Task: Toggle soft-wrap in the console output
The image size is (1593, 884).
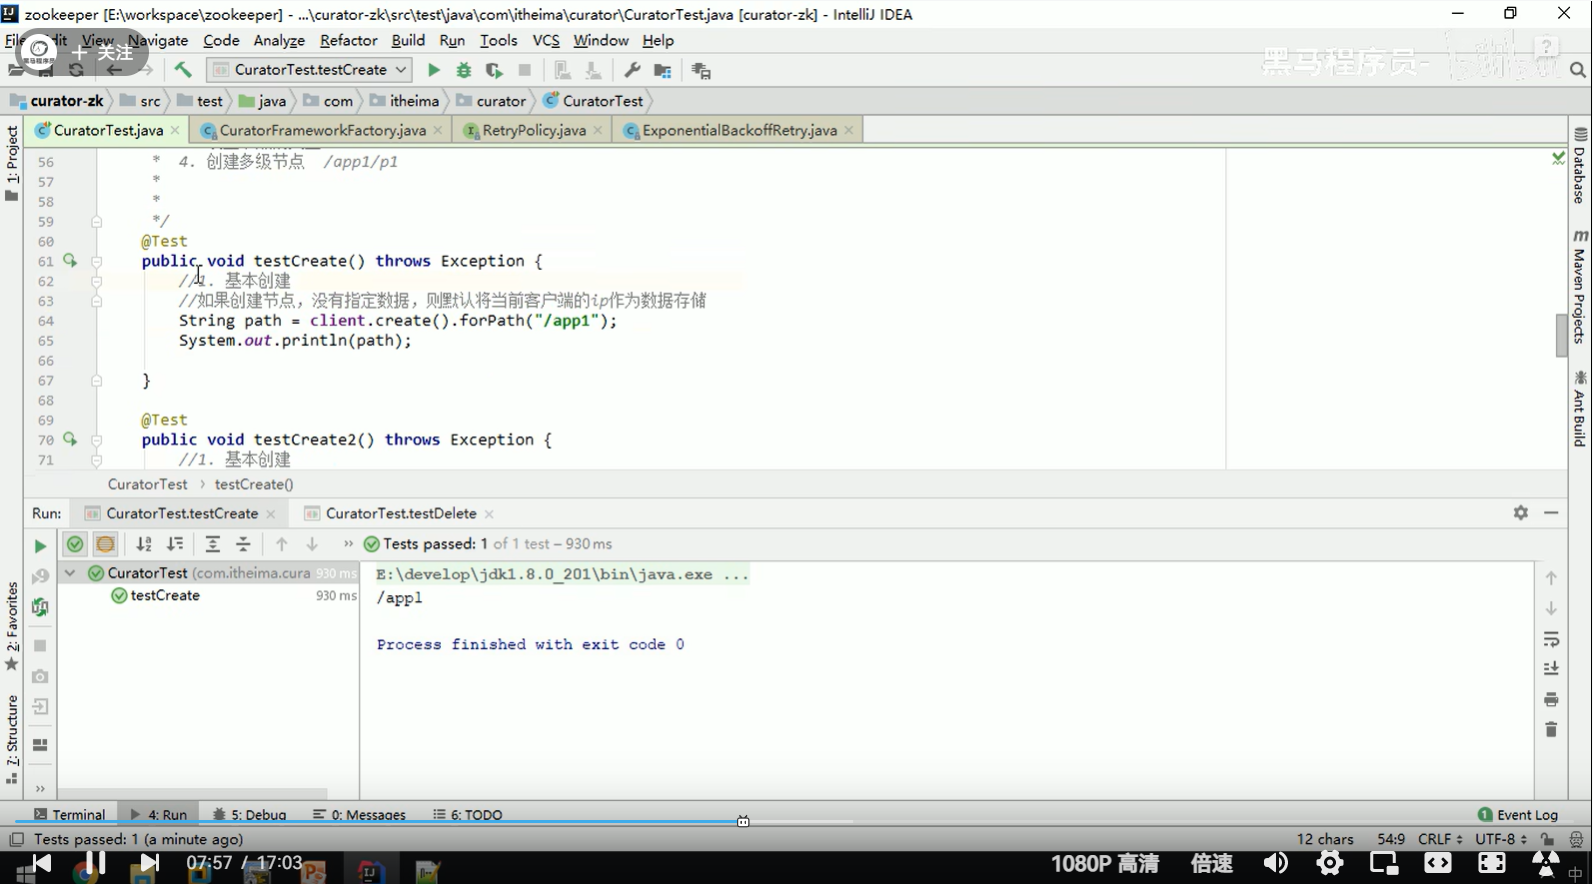Action: (x=1551, y=639)
